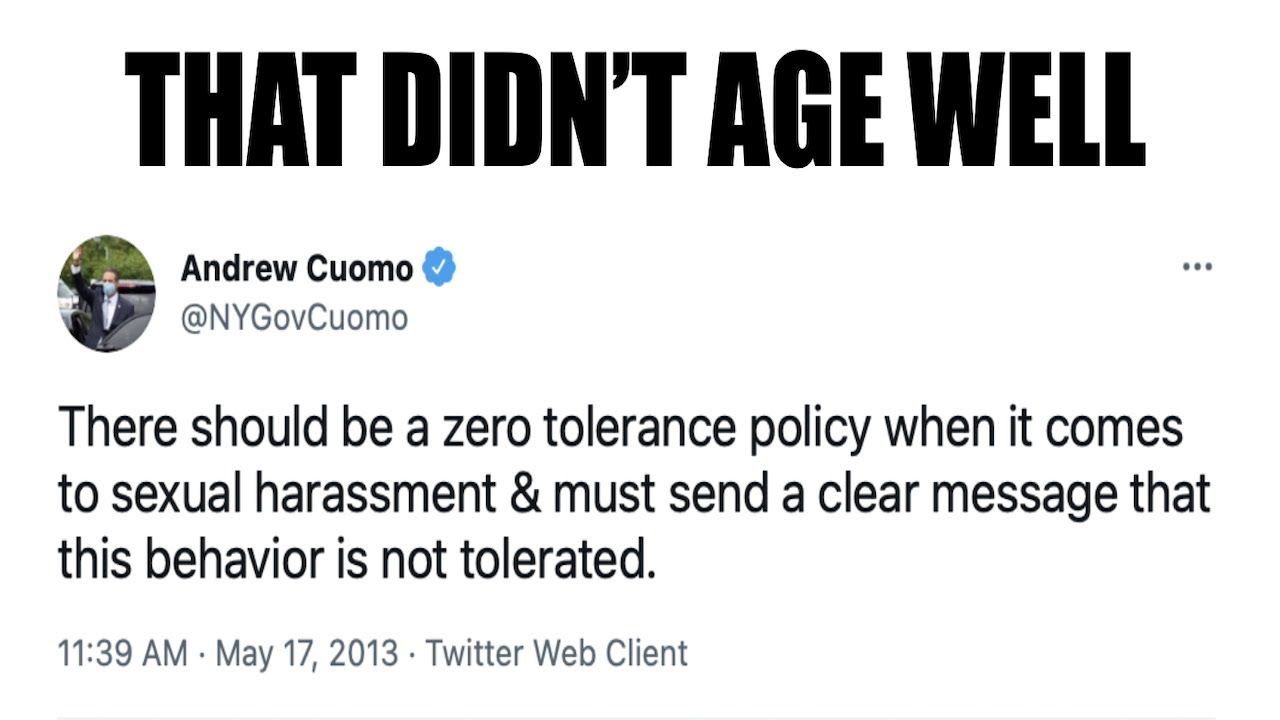This screenshot has height=720, width=1280.
Task: Open the tweet's three-dot more options menu
Action: (x=1197, y=267)
